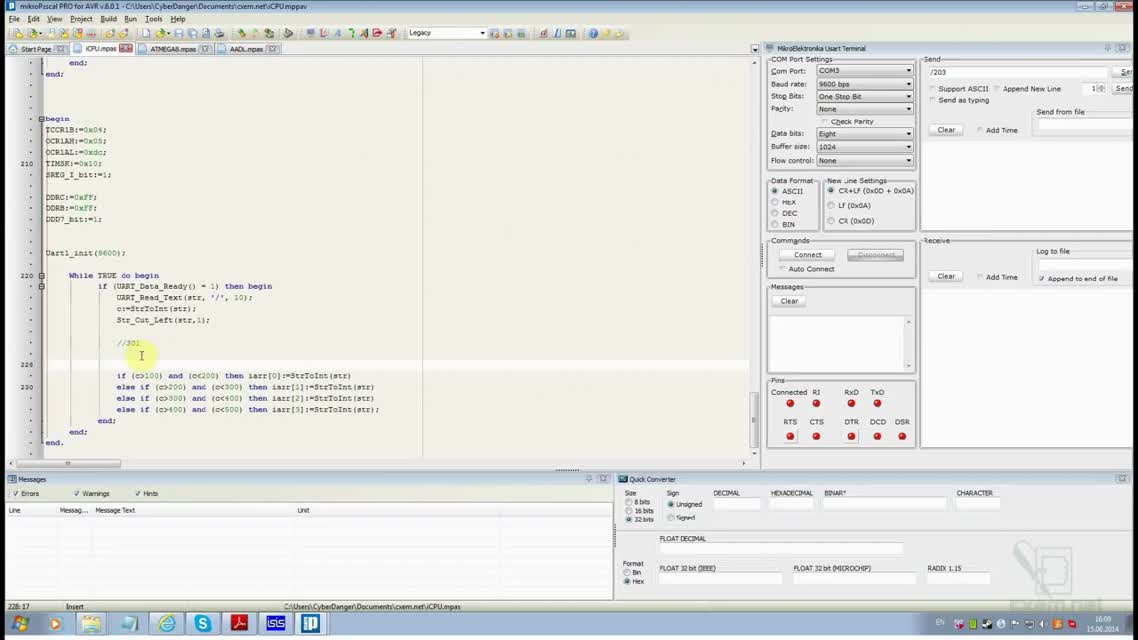Click the Save floppy icon in toolbar

pos(179,33)
